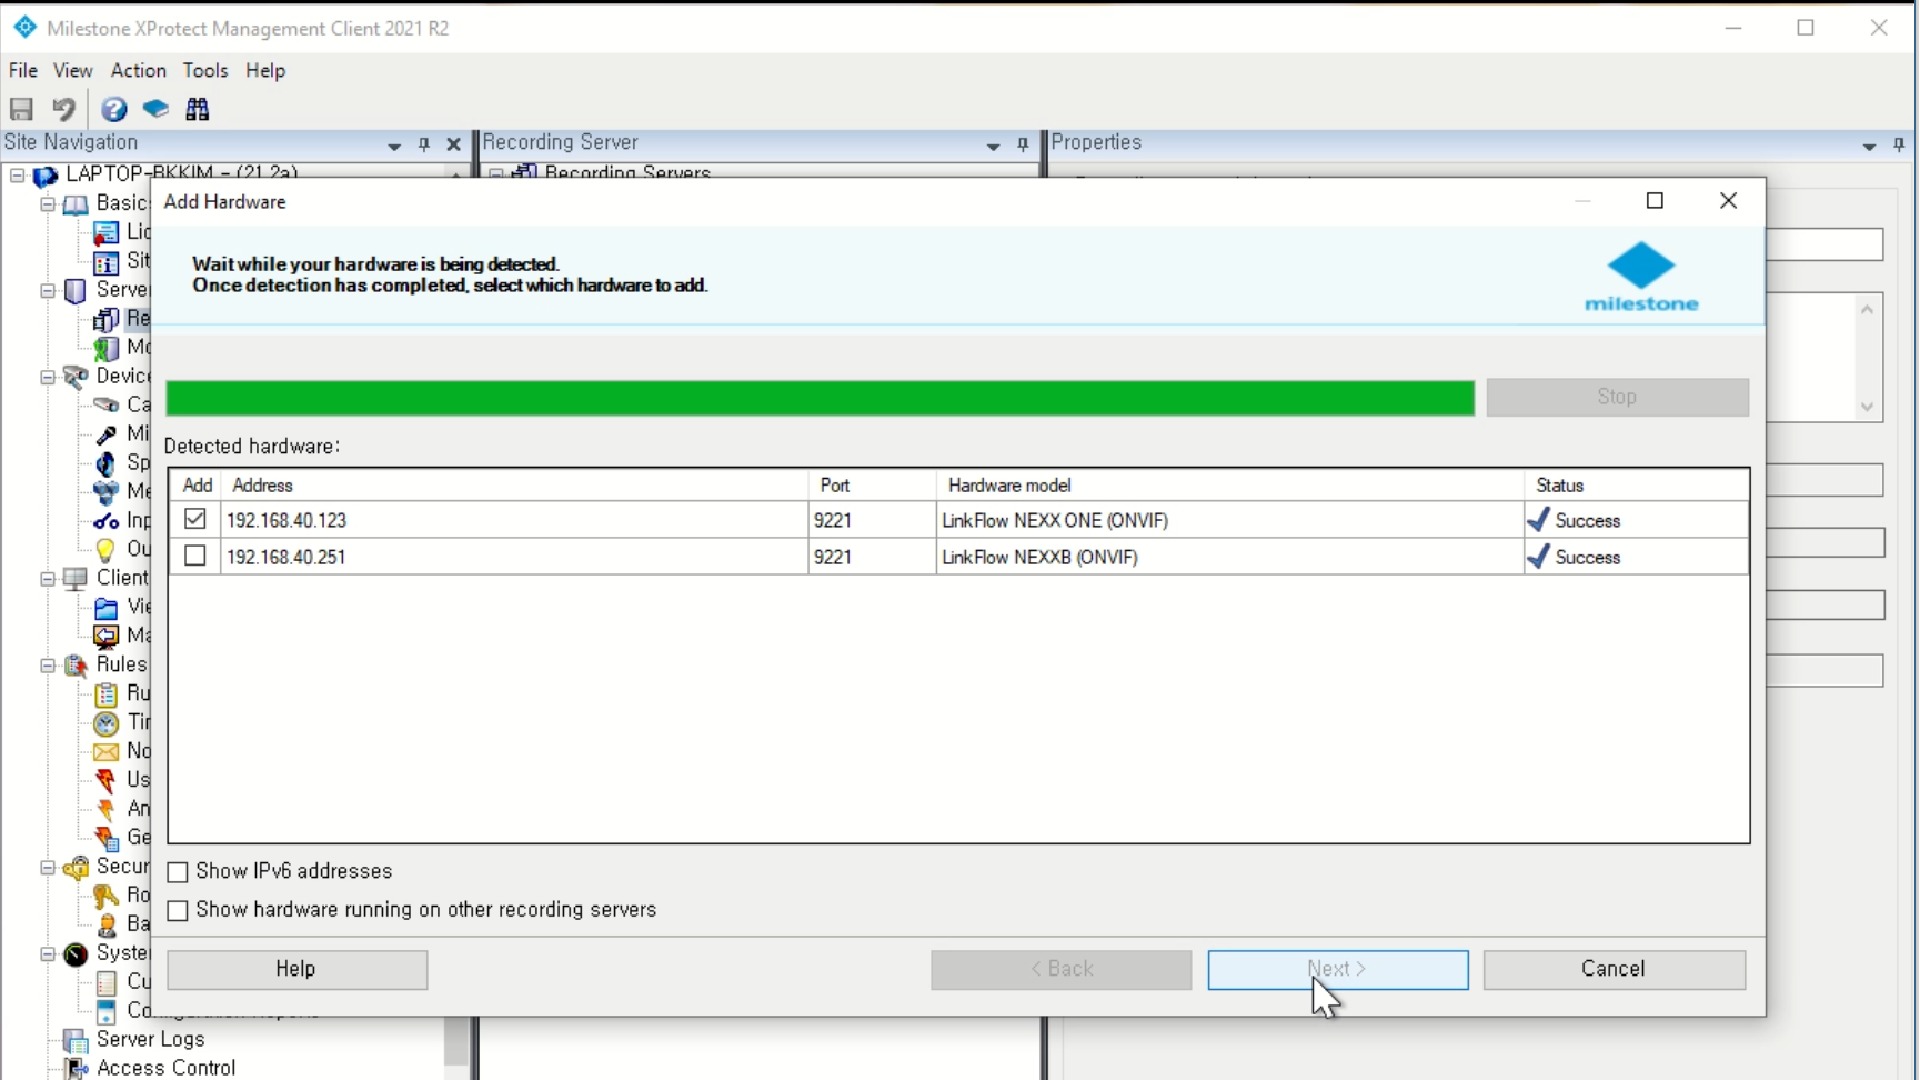This screenshot has height=1080, width=1920.
Task: Collapse the Security tree node
Action: click(x=47, y=867)
